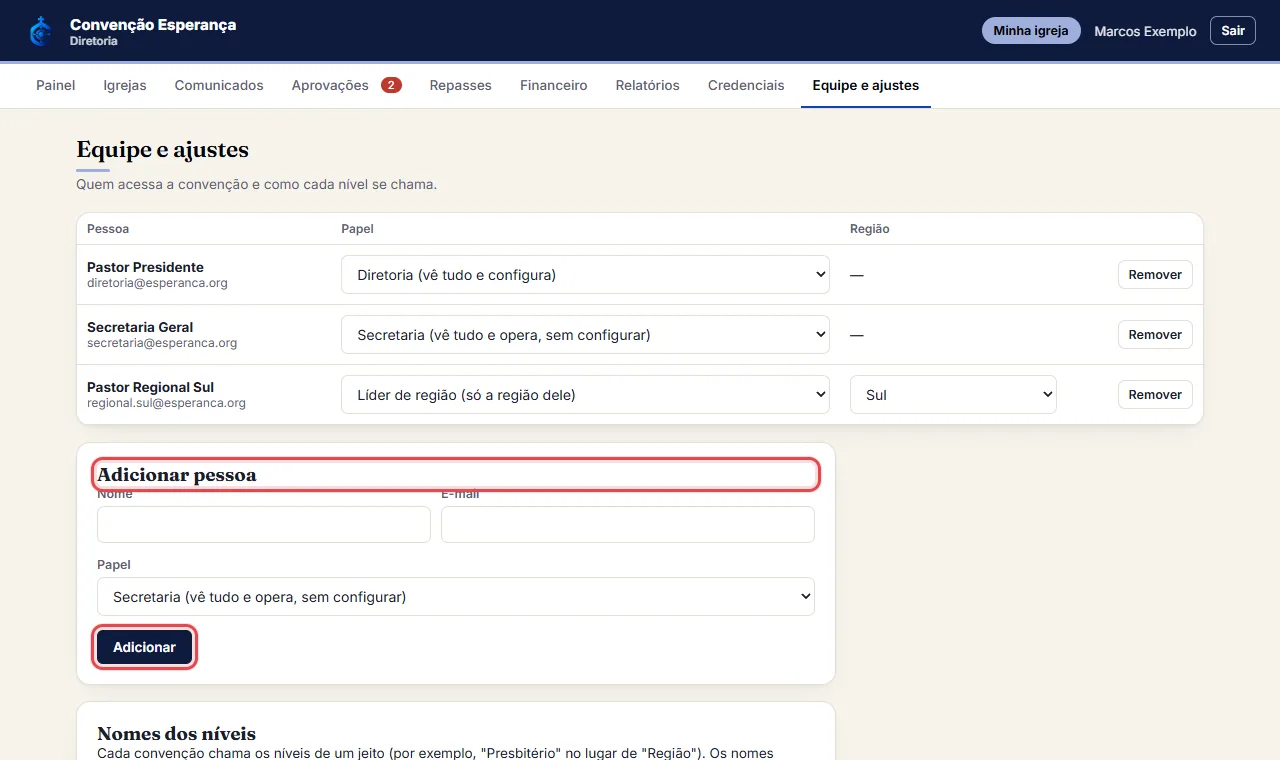Switch to the Comunicados tab

(219, 85)
